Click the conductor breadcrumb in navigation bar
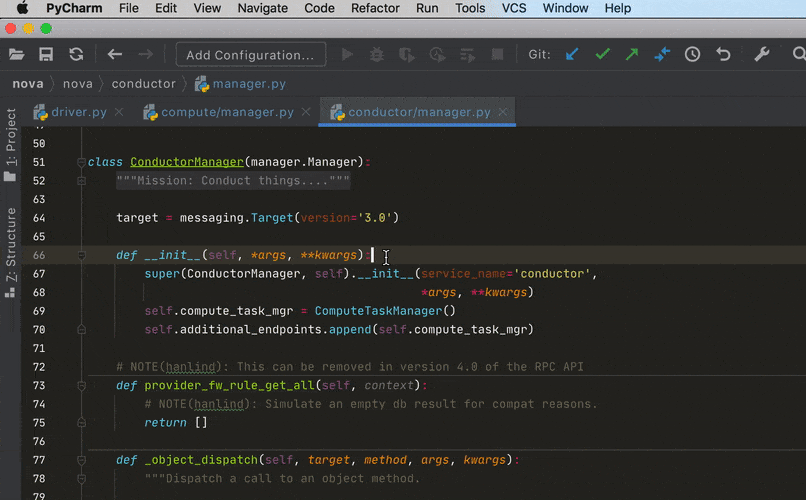The height and width of the screenshot is (500, 806). (143, 84)
